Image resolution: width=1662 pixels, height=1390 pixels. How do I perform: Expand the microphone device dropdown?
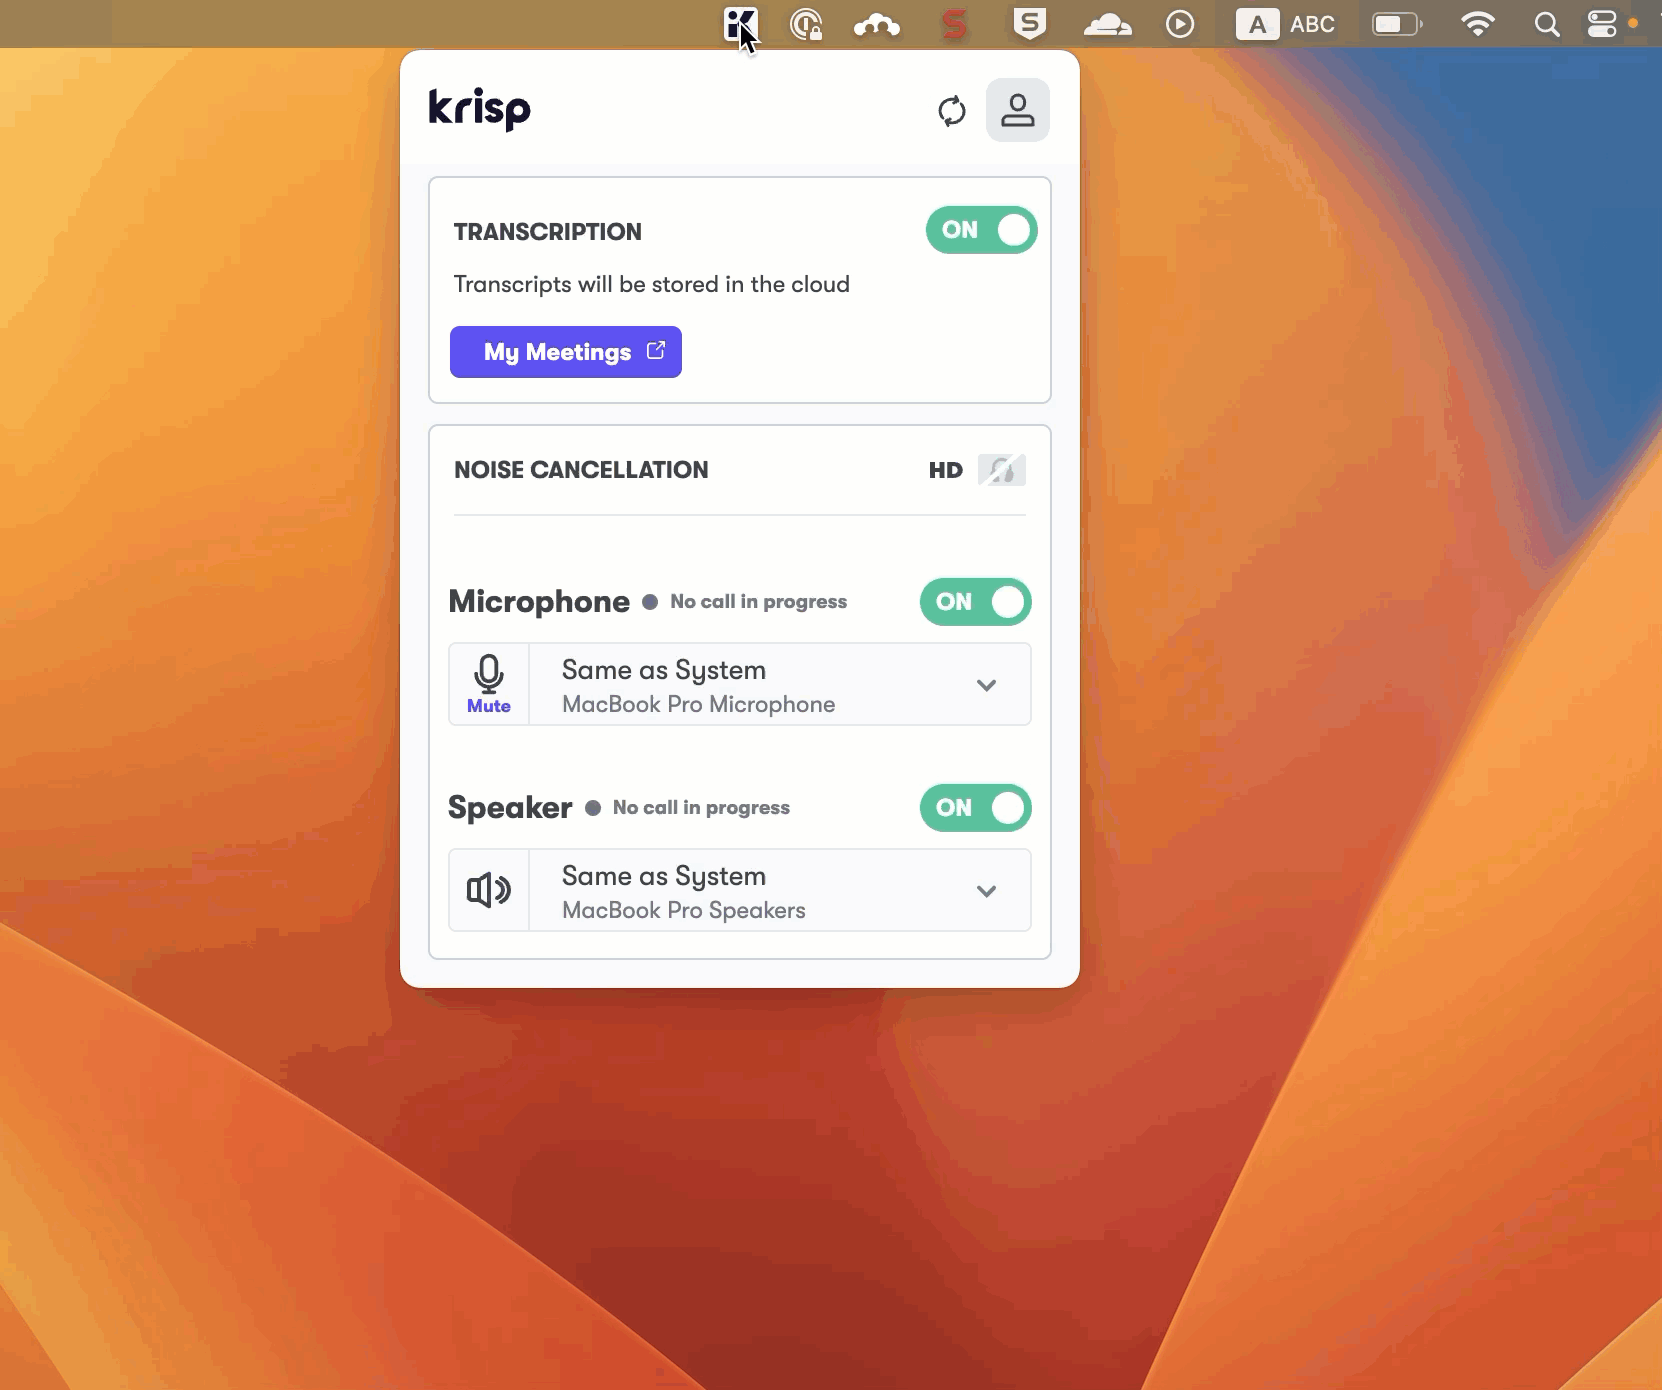point(987,685)
